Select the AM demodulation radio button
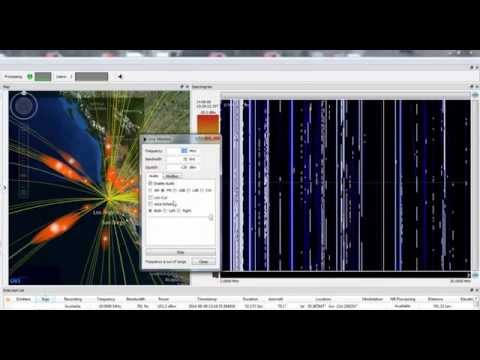480x360 pixels. coord(150,190)
